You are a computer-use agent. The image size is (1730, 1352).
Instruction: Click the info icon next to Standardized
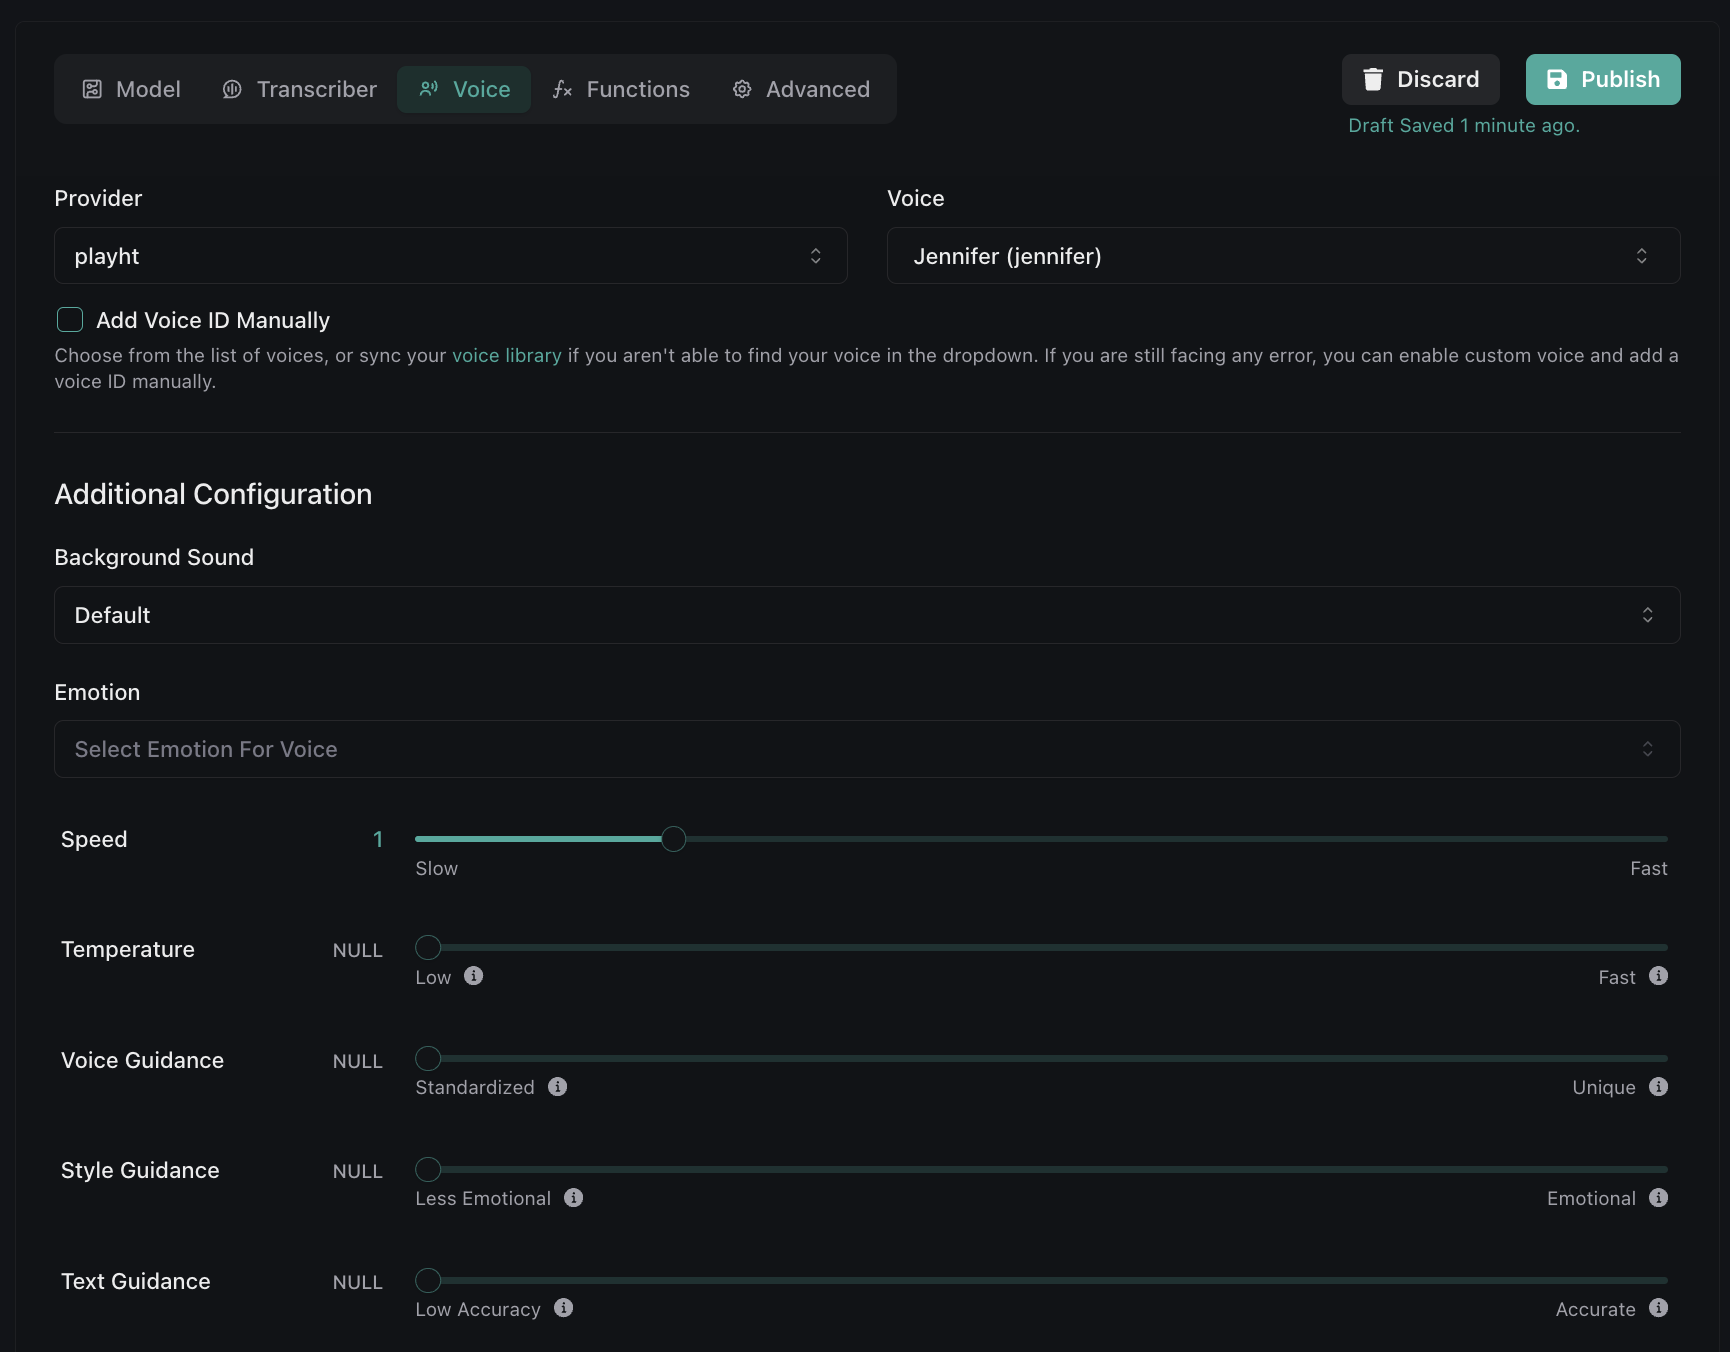(558, 1087)
